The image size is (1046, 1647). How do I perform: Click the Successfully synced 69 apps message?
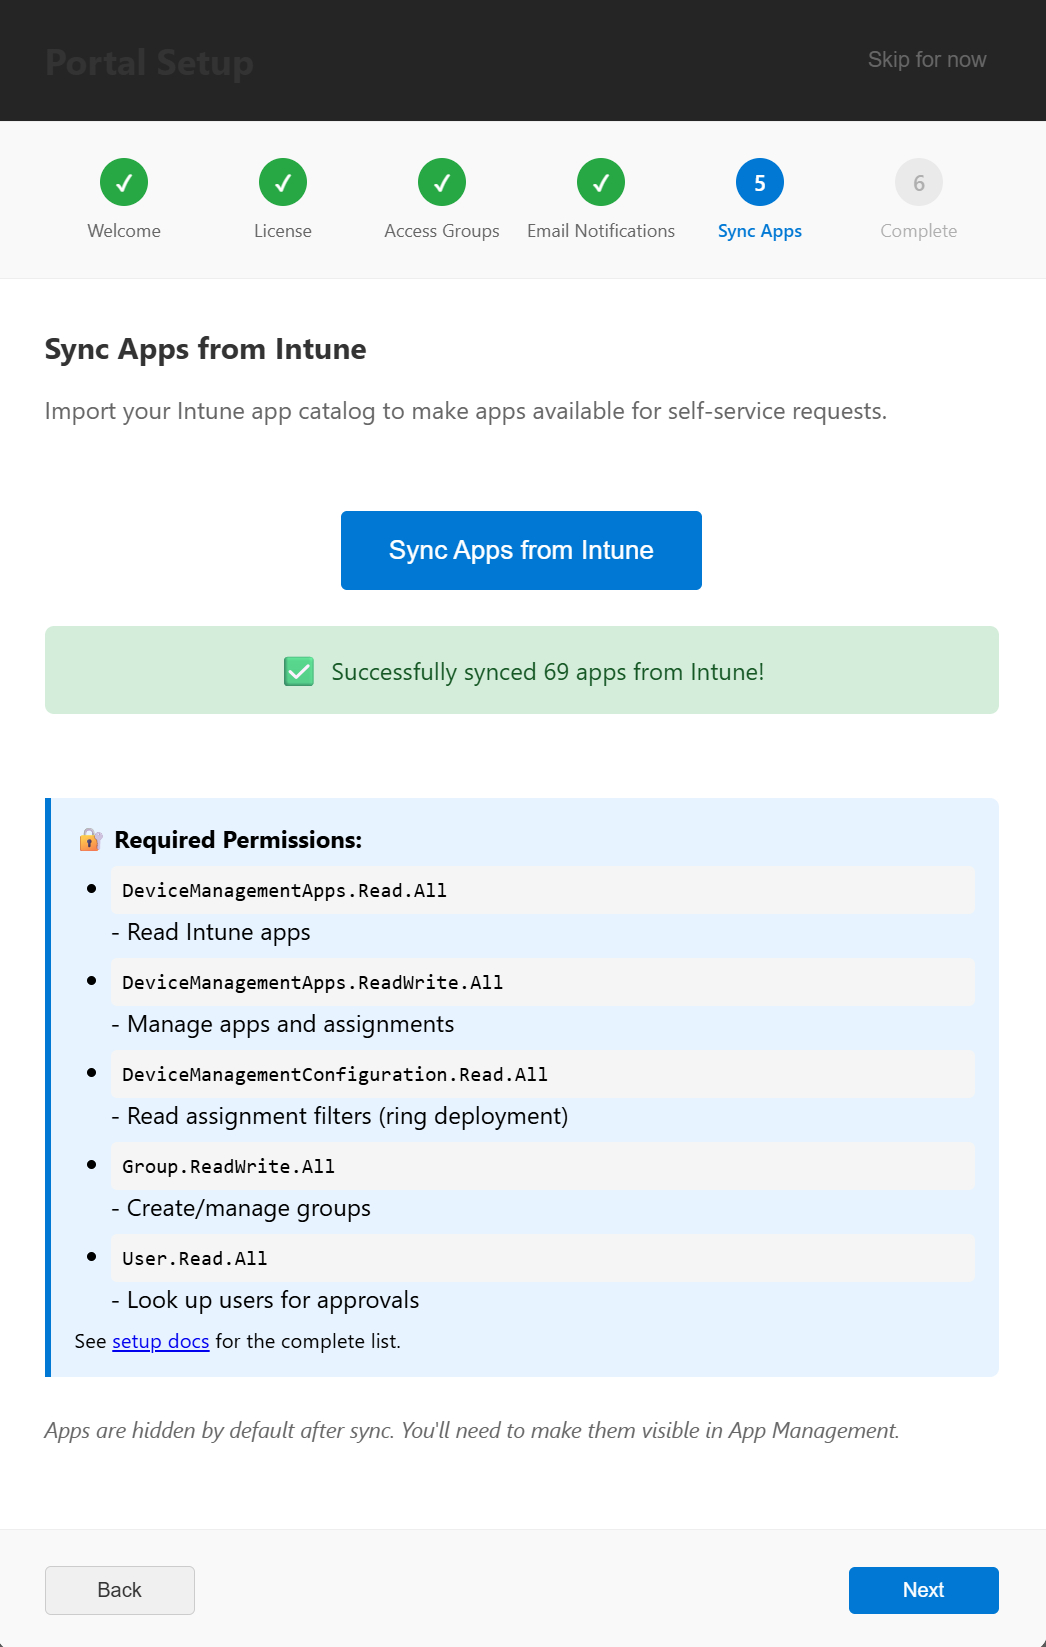pos(548,672)
